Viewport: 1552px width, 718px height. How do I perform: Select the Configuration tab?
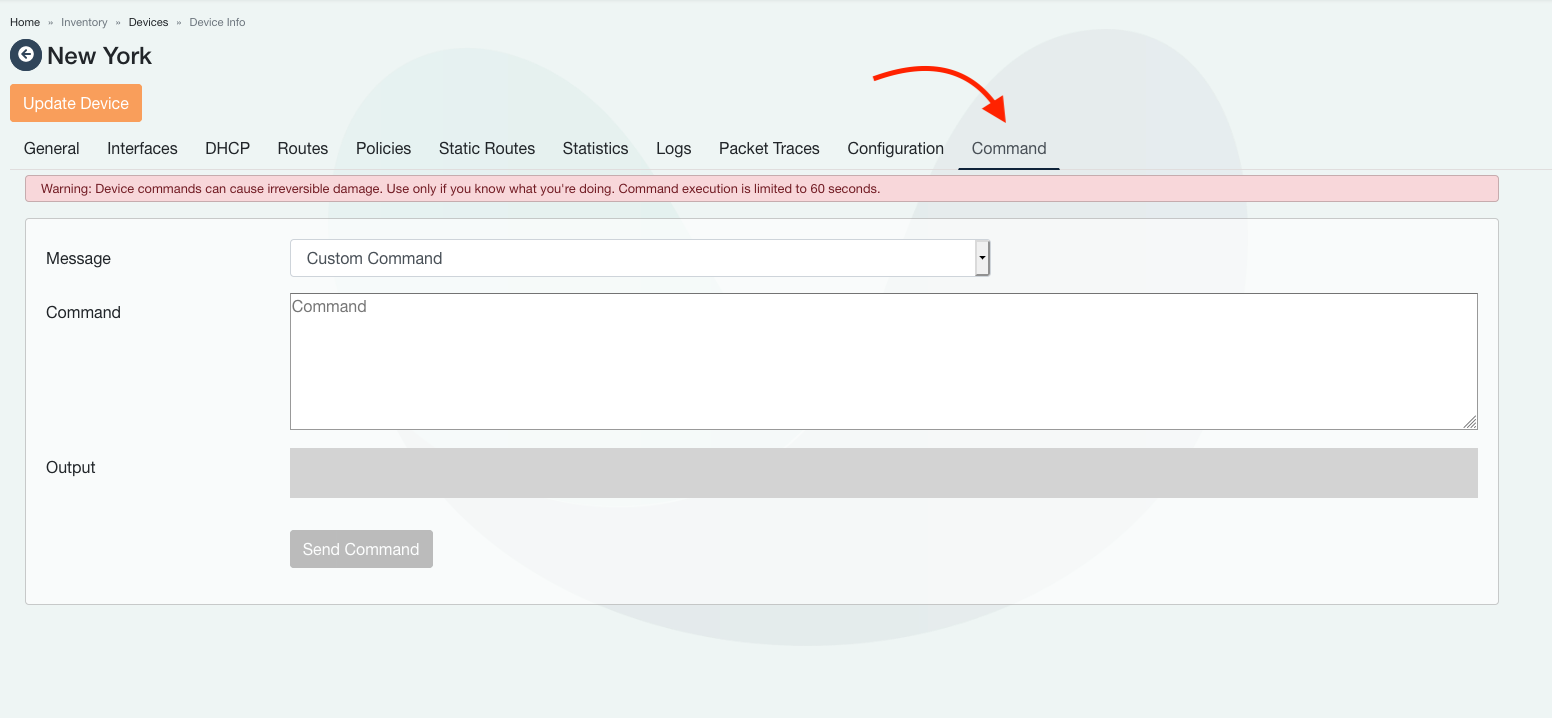coord(895,148)
